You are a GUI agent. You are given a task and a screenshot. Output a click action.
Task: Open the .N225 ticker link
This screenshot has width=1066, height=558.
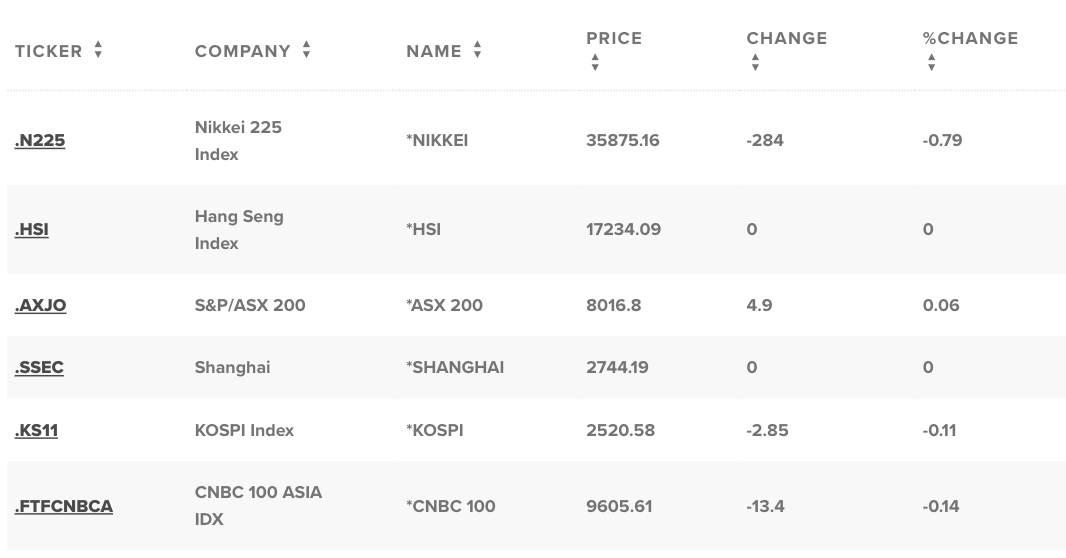point(40,141)
